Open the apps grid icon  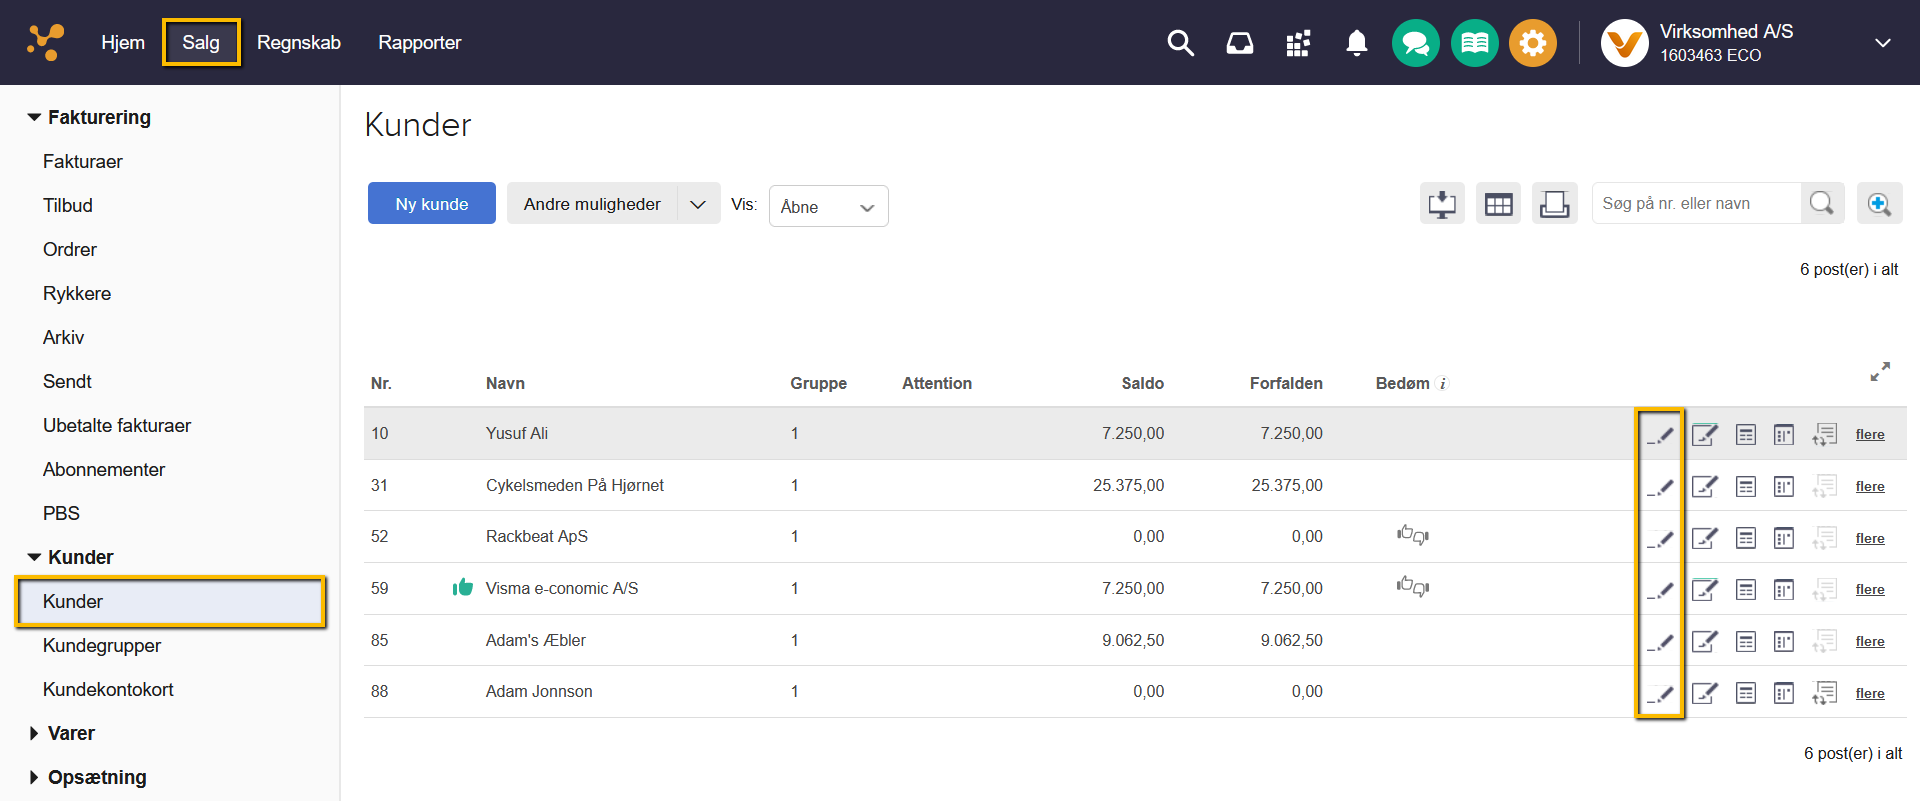1298,43
